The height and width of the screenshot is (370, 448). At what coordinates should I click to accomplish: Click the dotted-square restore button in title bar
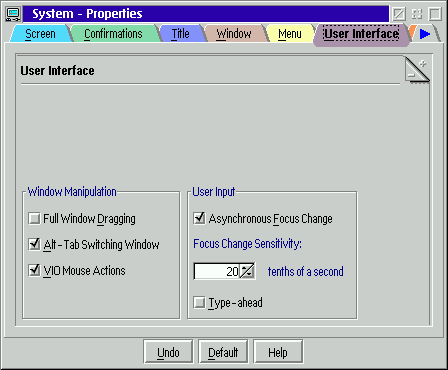[x=417, y=14]
